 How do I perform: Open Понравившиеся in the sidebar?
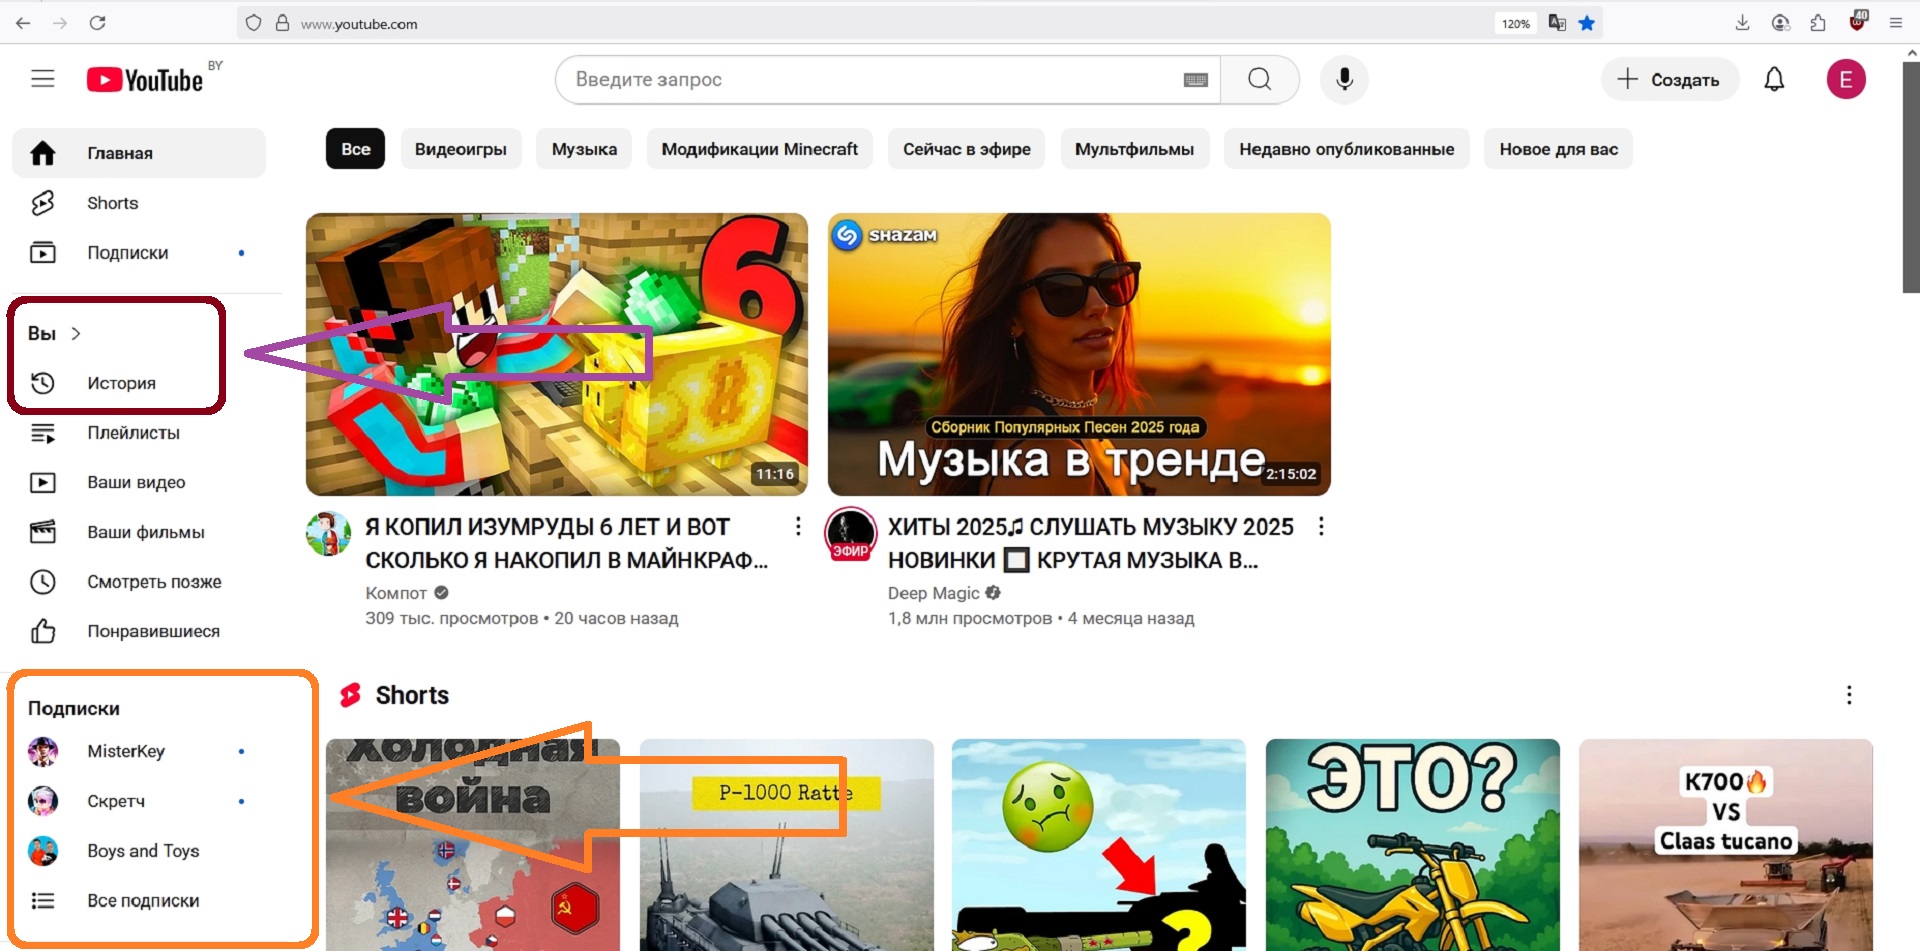pos(139,631)
